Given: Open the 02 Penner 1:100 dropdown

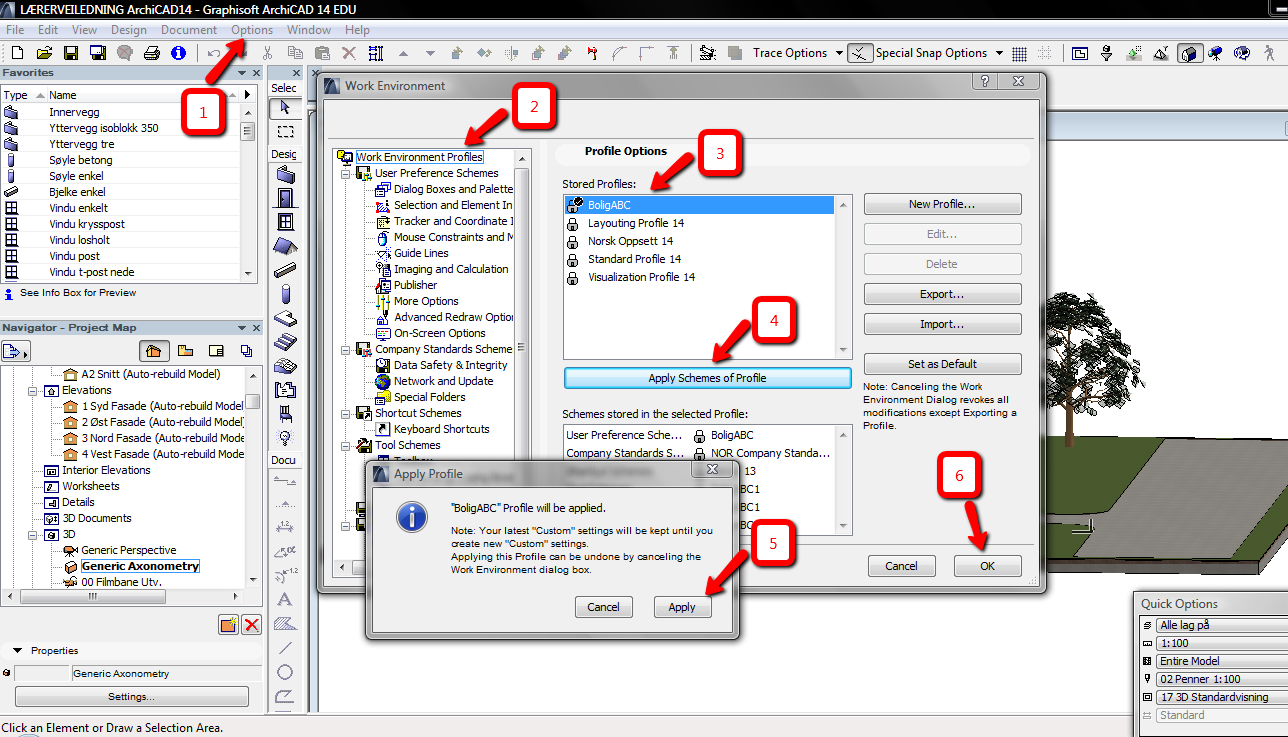Looking at the screenshot, I should click(1222, 679).
